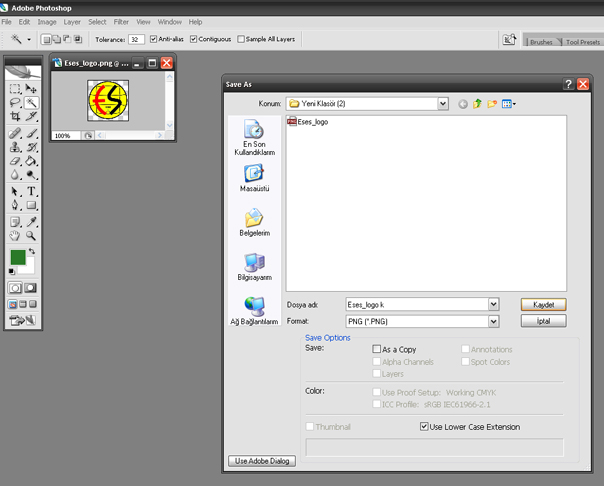This screenshot has width=604, height=486.
Task: Open the Save As help button
Action: coord(568,84)
